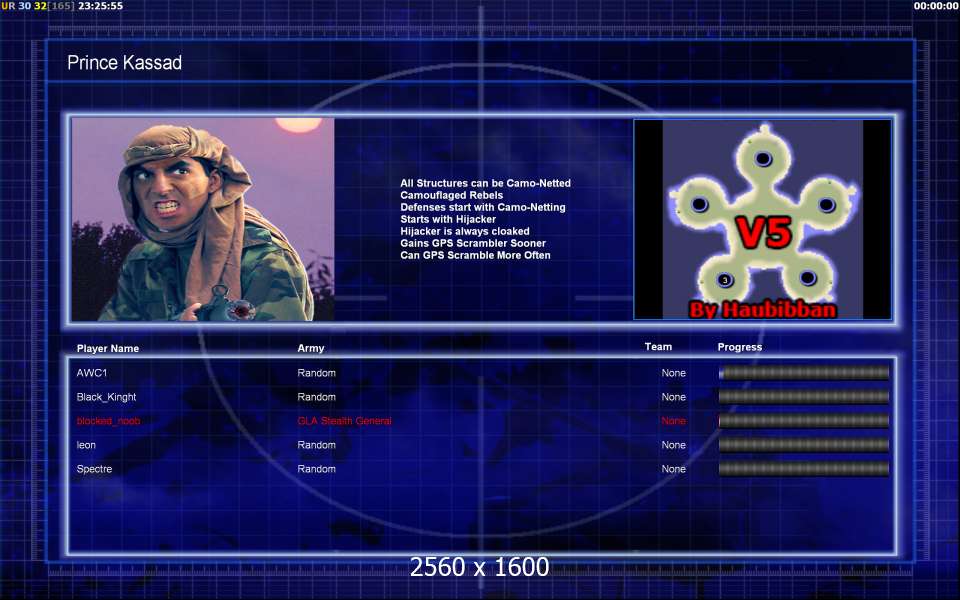Select player name Spectre
The image size is (960, 600).
point(94,469)
